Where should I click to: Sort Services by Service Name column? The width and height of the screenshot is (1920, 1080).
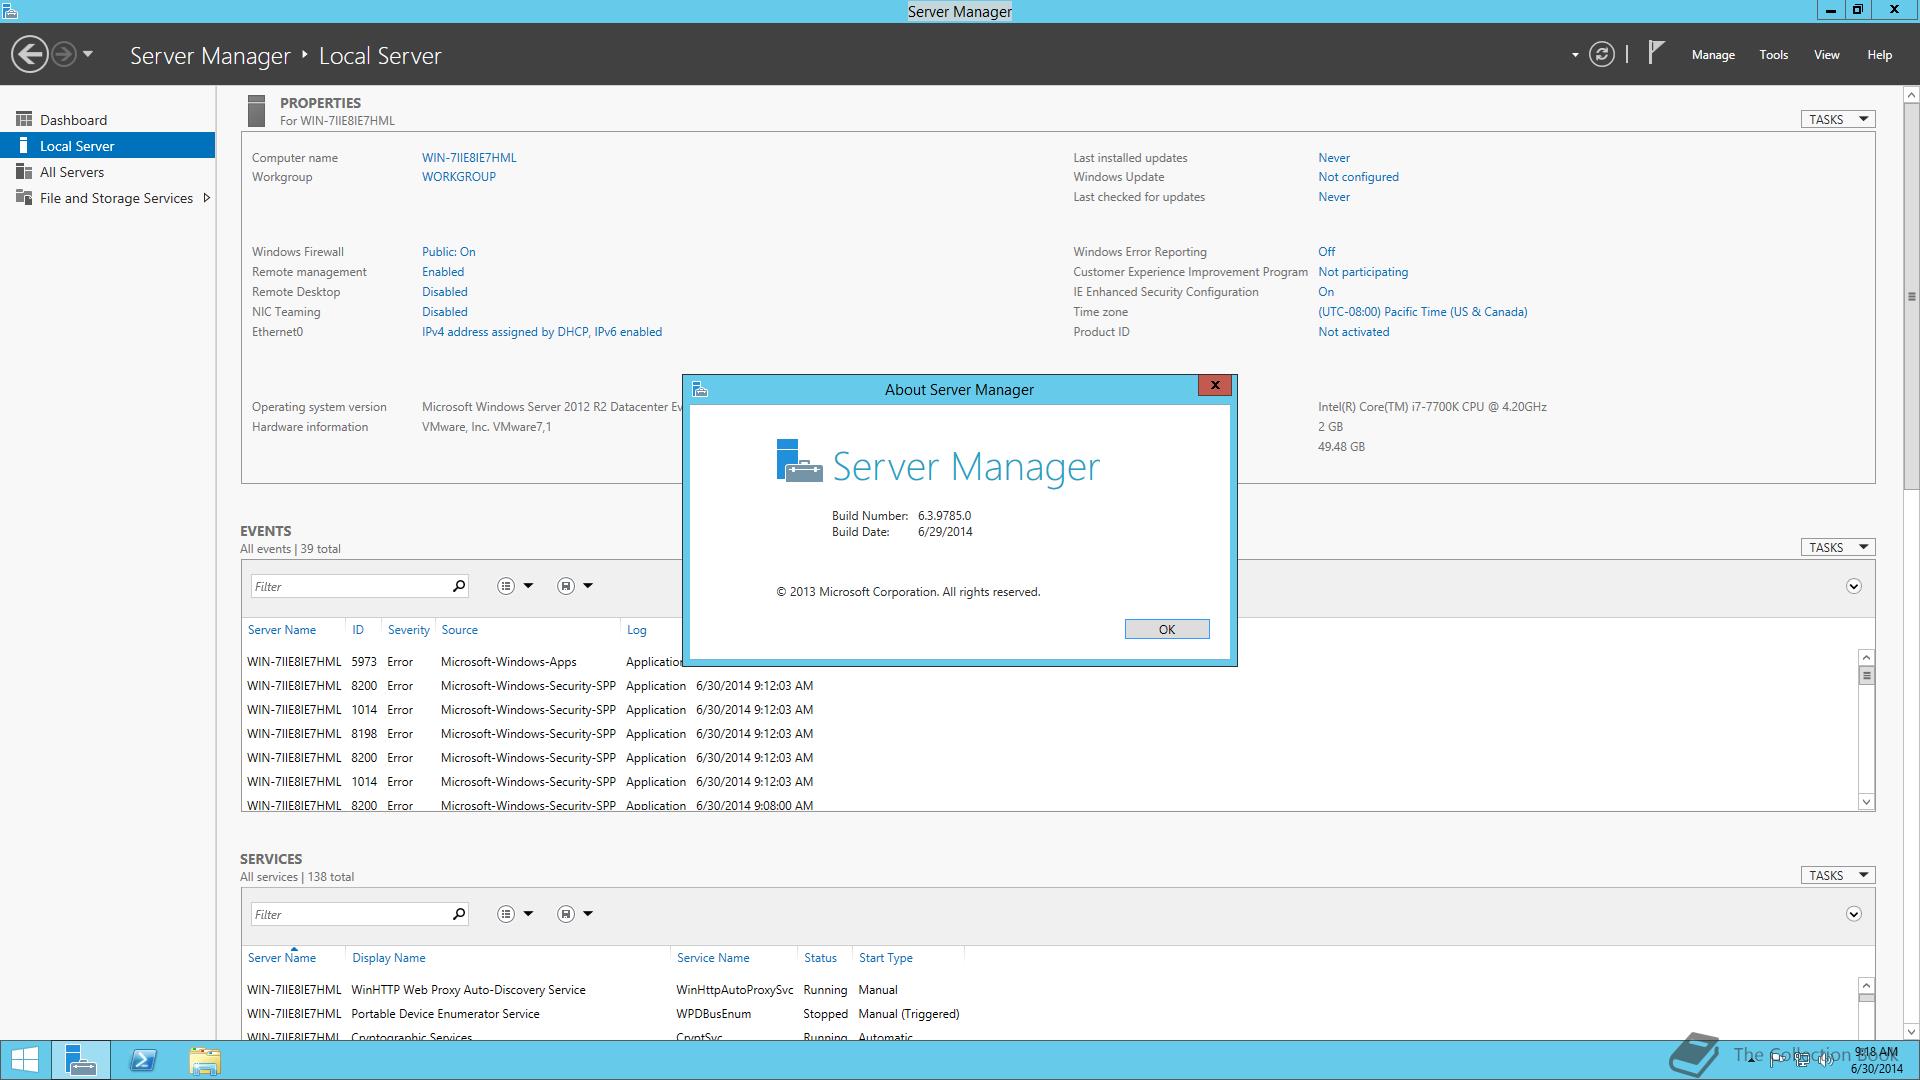713,958
